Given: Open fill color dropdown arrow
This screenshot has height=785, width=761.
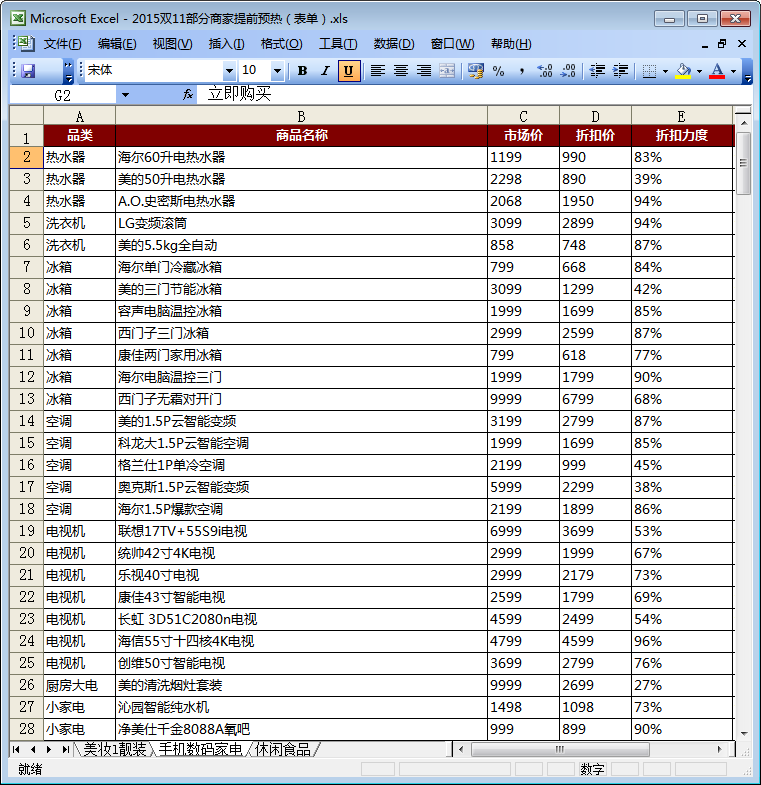Looking at the screenshot, I should [x=699, y=71].
